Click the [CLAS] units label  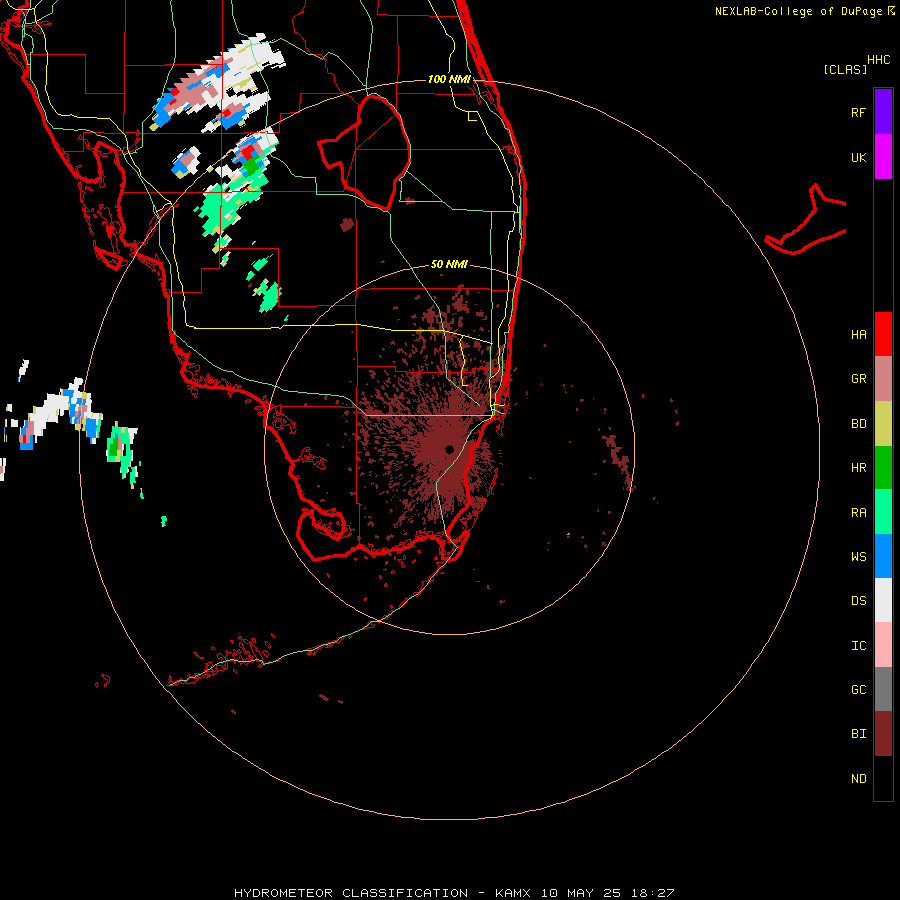point(845,69)
